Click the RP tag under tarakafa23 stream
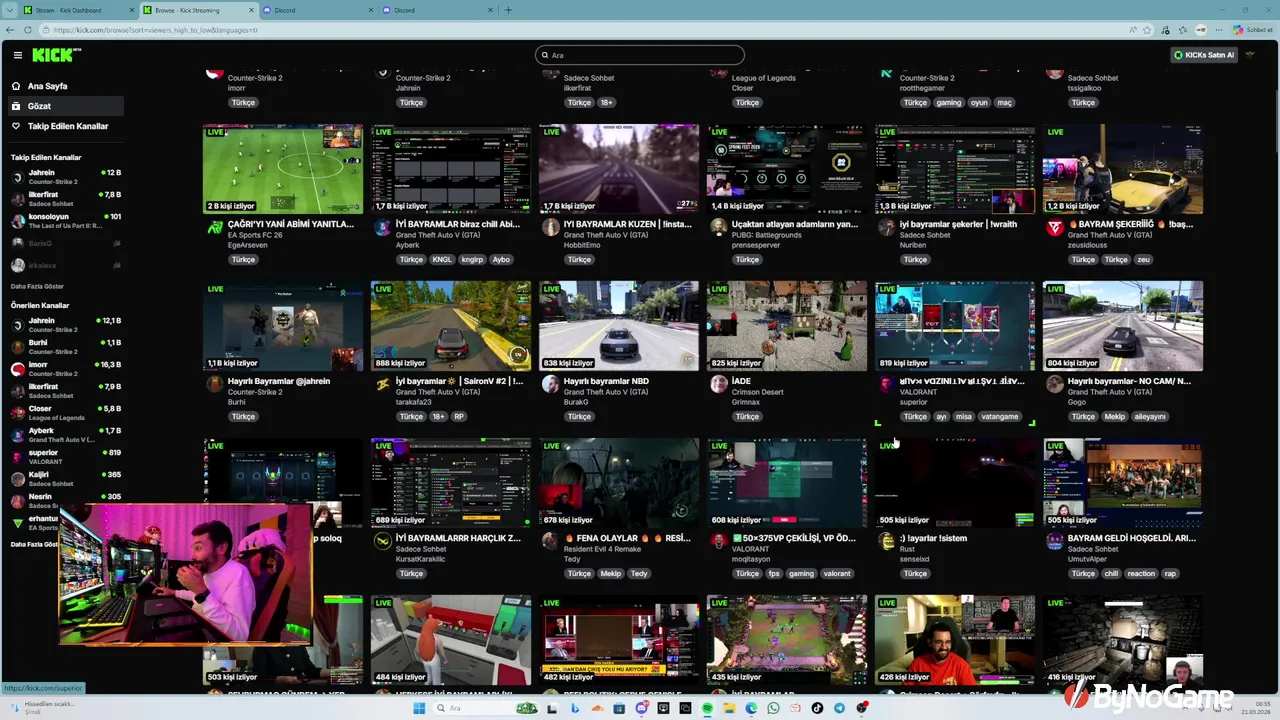The width and height of the screenshot is (1280, 720). (459, 417)
